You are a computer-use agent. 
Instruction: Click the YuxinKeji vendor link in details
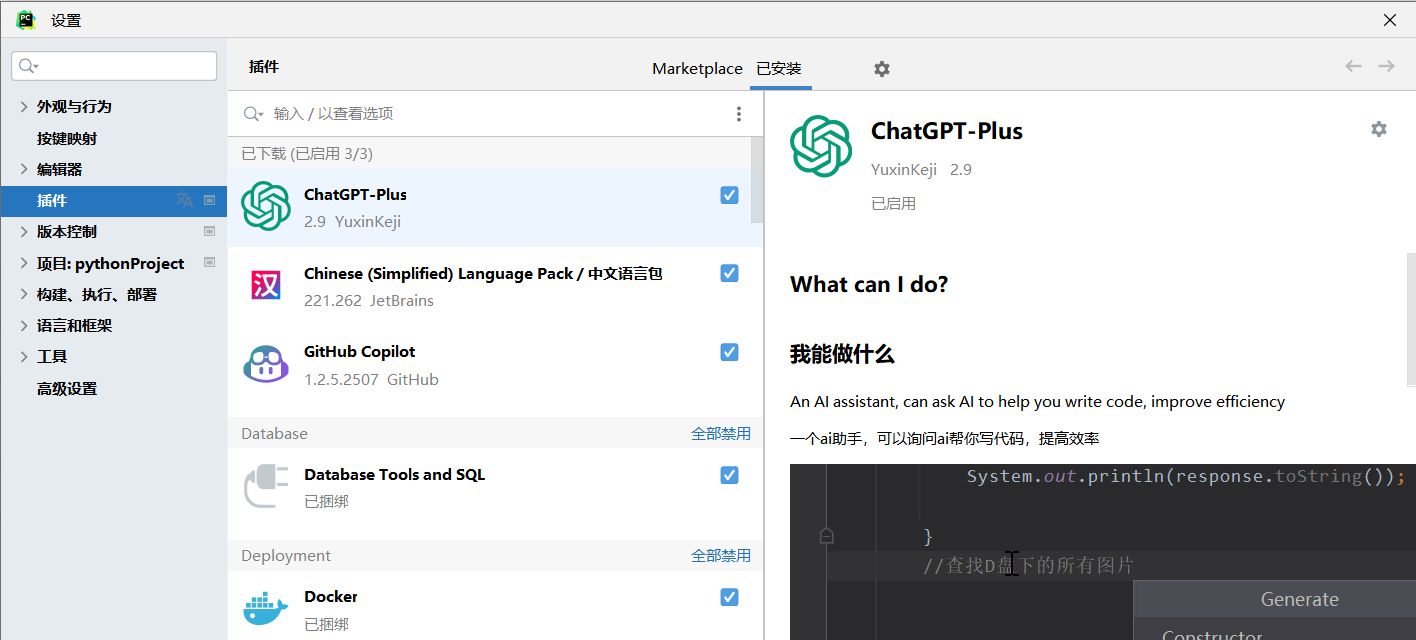point(904,169)
